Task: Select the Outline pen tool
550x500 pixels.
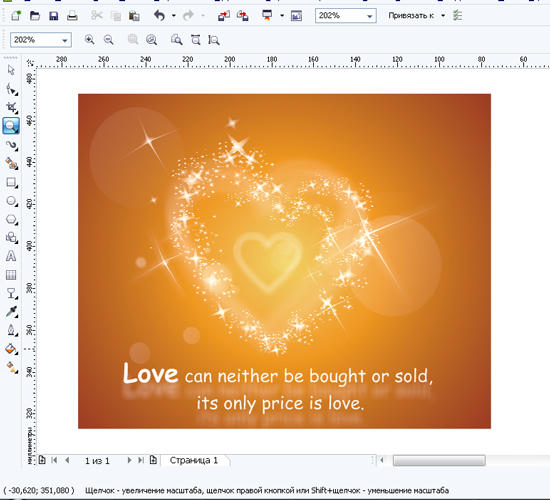Action: pos(11,330)
